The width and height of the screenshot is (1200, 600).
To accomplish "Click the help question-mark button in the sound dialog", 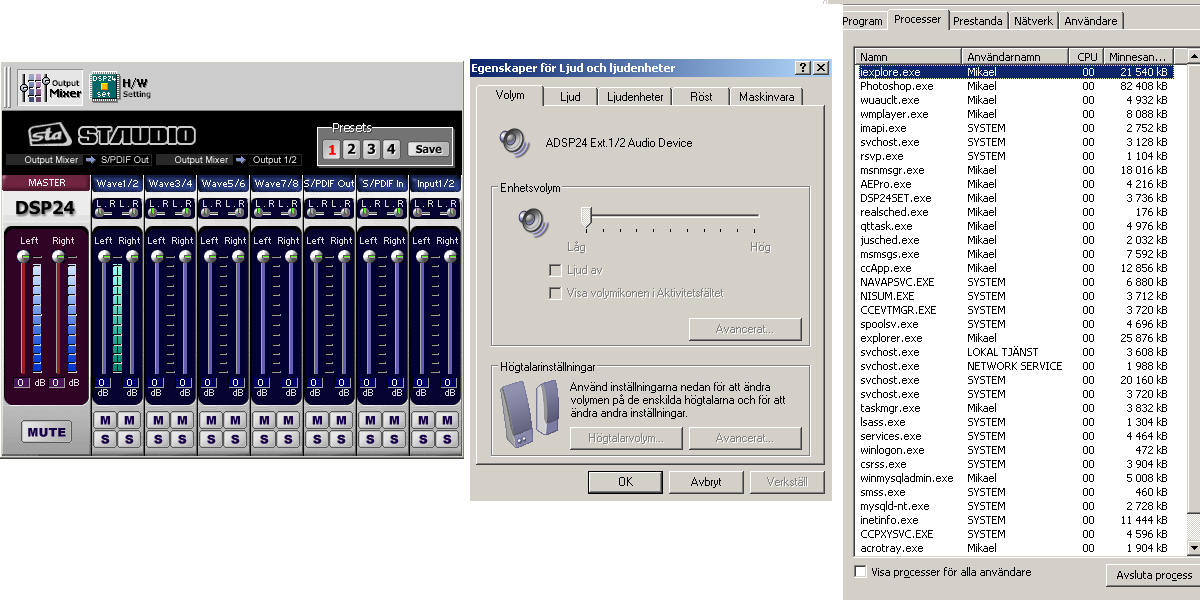I will click(803, 68).
